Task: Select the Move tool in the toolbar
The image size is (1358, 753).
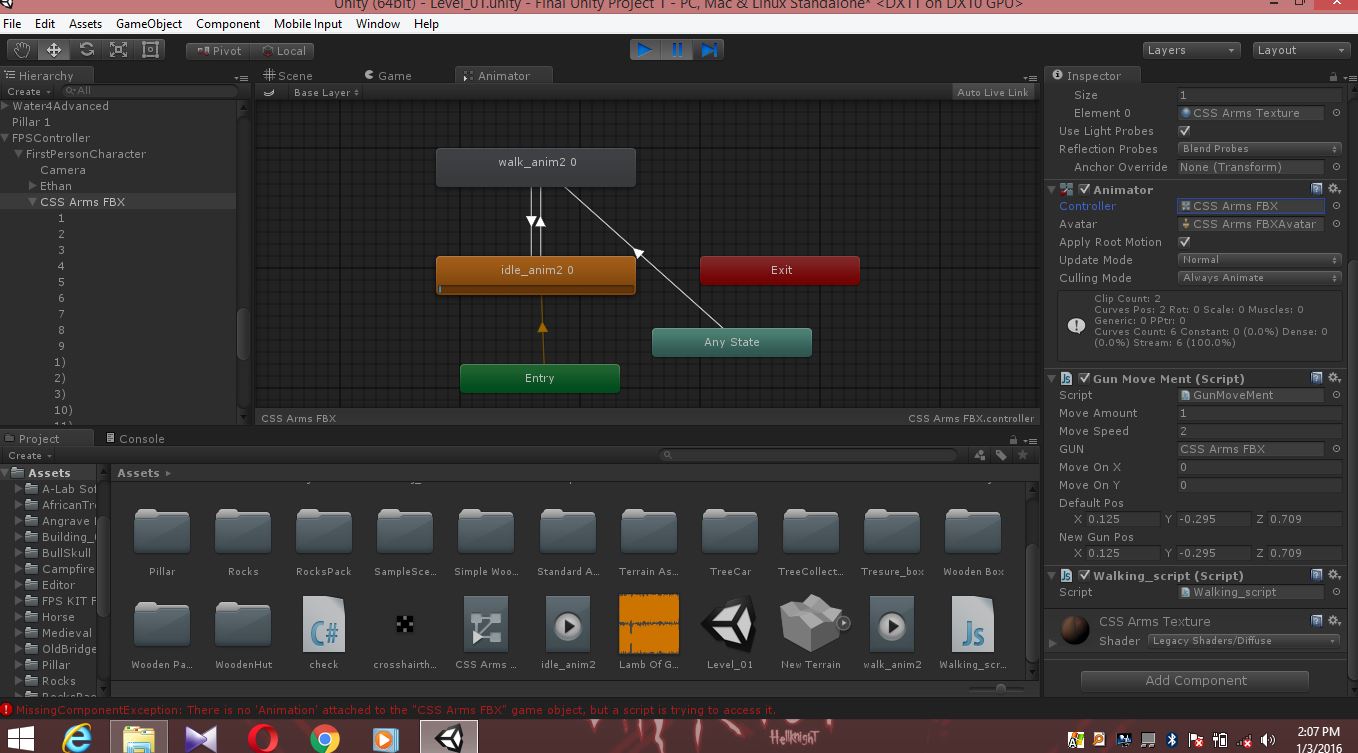Action: 54,50
